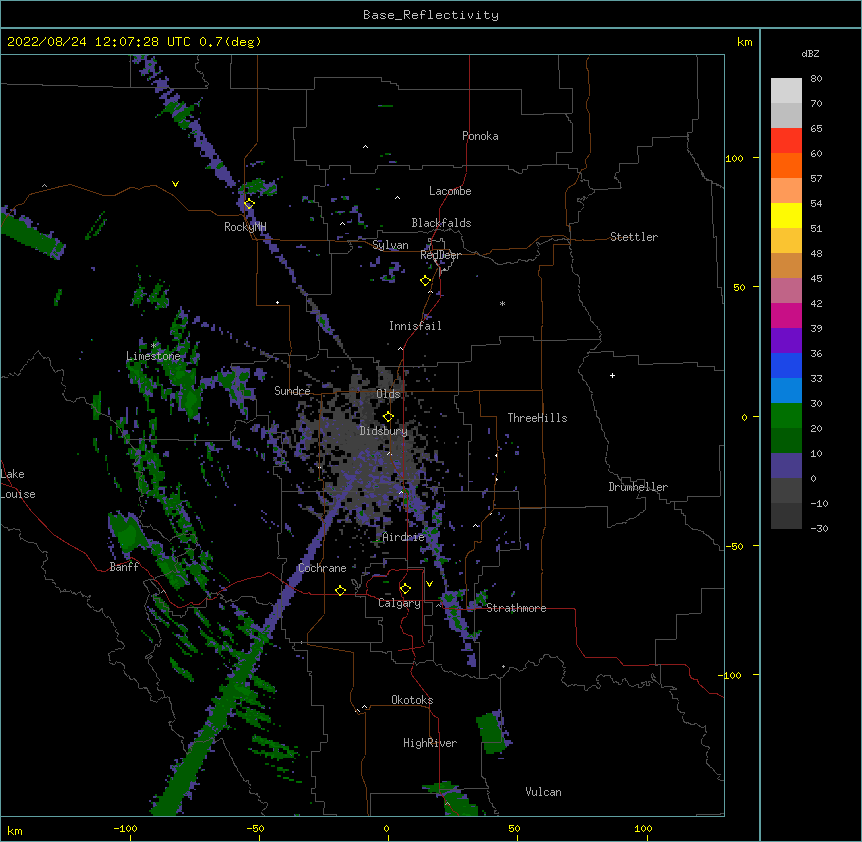
Task: Click the dBZ legend heading
Action: coord(810,53)
